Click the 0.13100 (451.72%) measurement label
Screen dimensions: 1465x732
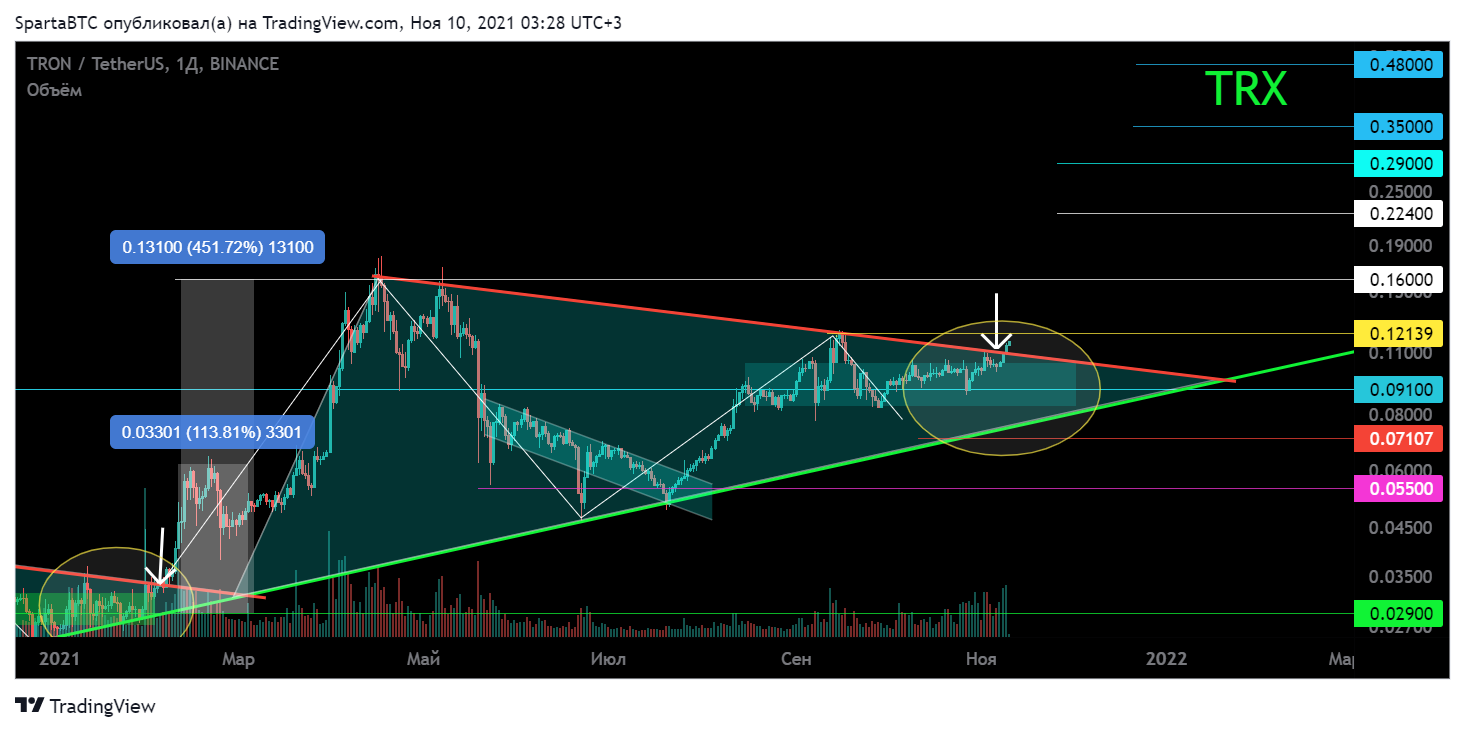tap(218, 247)
